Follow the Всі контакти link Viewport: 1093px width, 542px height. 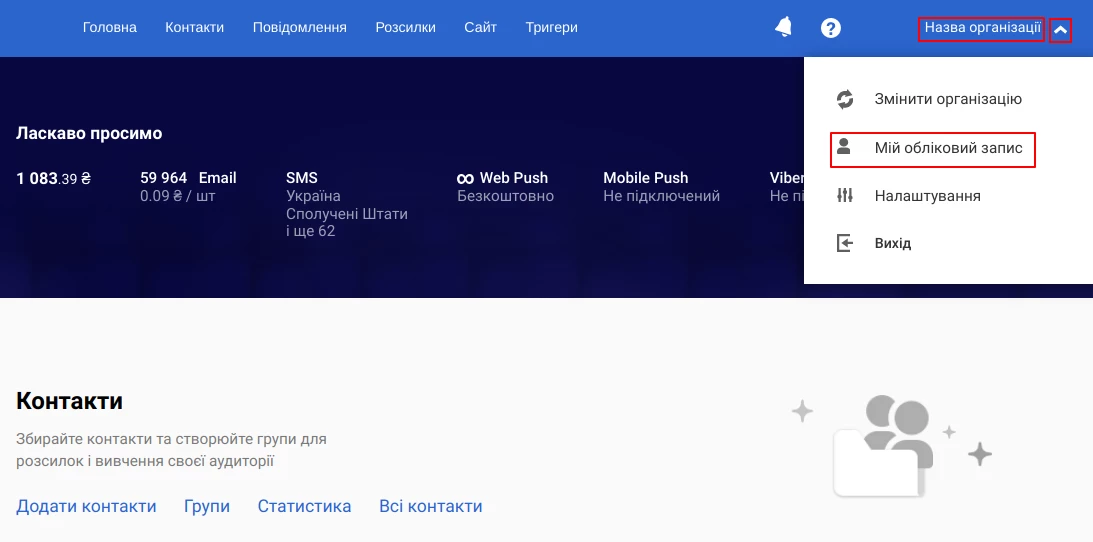tap(431, 506)
